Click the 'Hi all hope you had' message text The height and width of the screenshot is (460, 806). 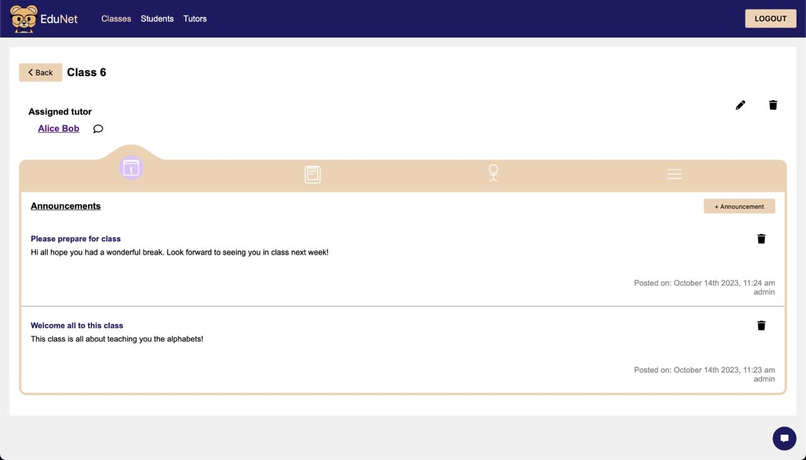pos(179,252)
